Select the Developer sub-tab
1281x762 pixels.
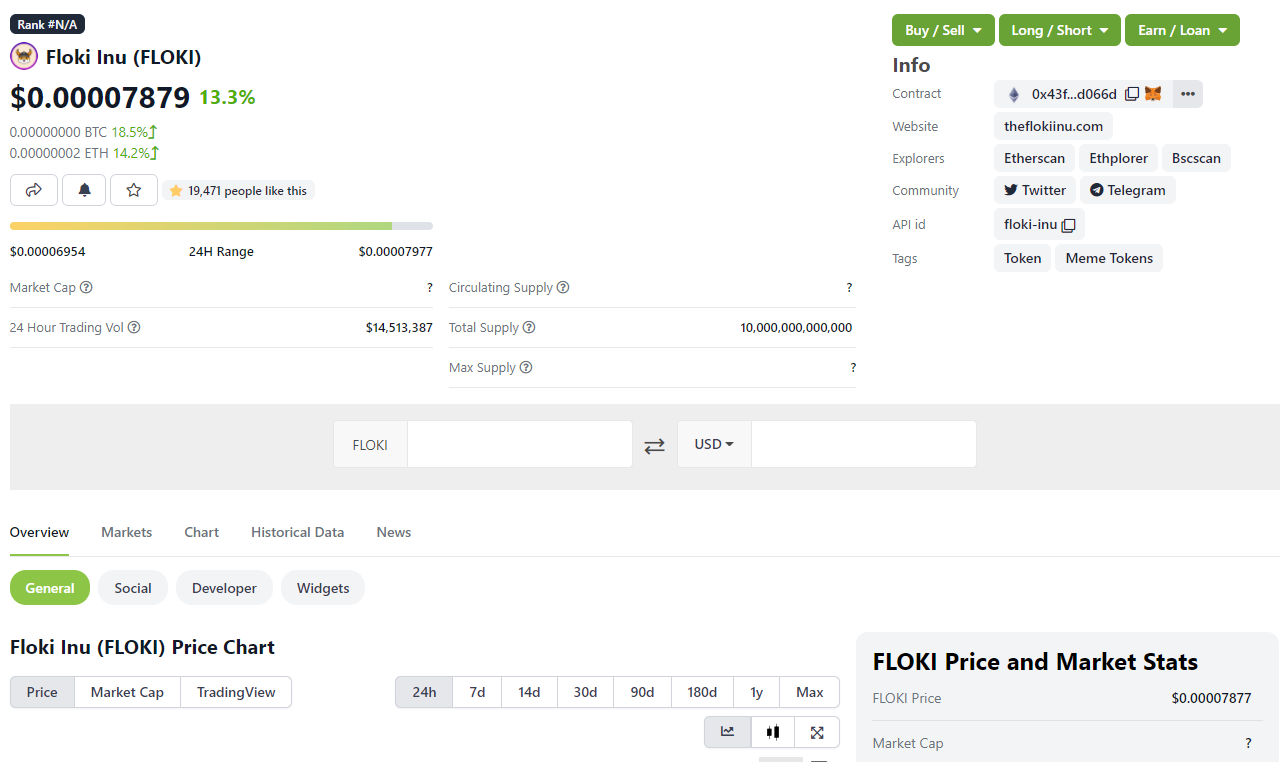pos(224,588)
